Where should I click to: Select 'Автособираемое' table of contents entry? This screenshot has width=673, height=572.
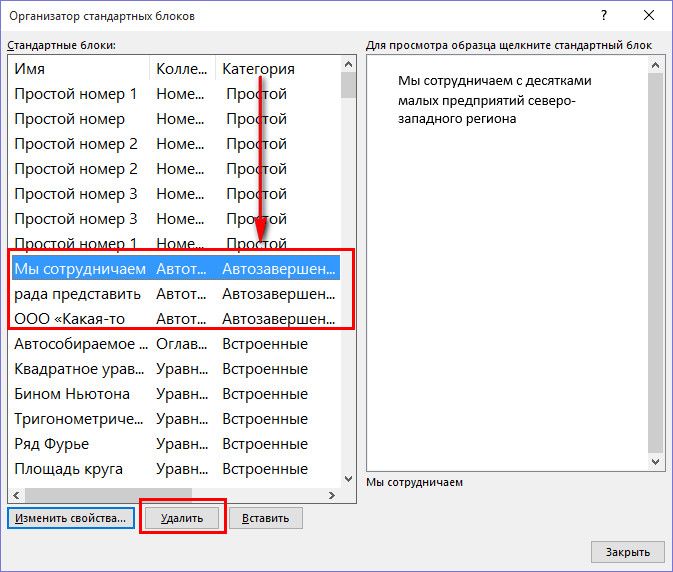click(77, 344)
